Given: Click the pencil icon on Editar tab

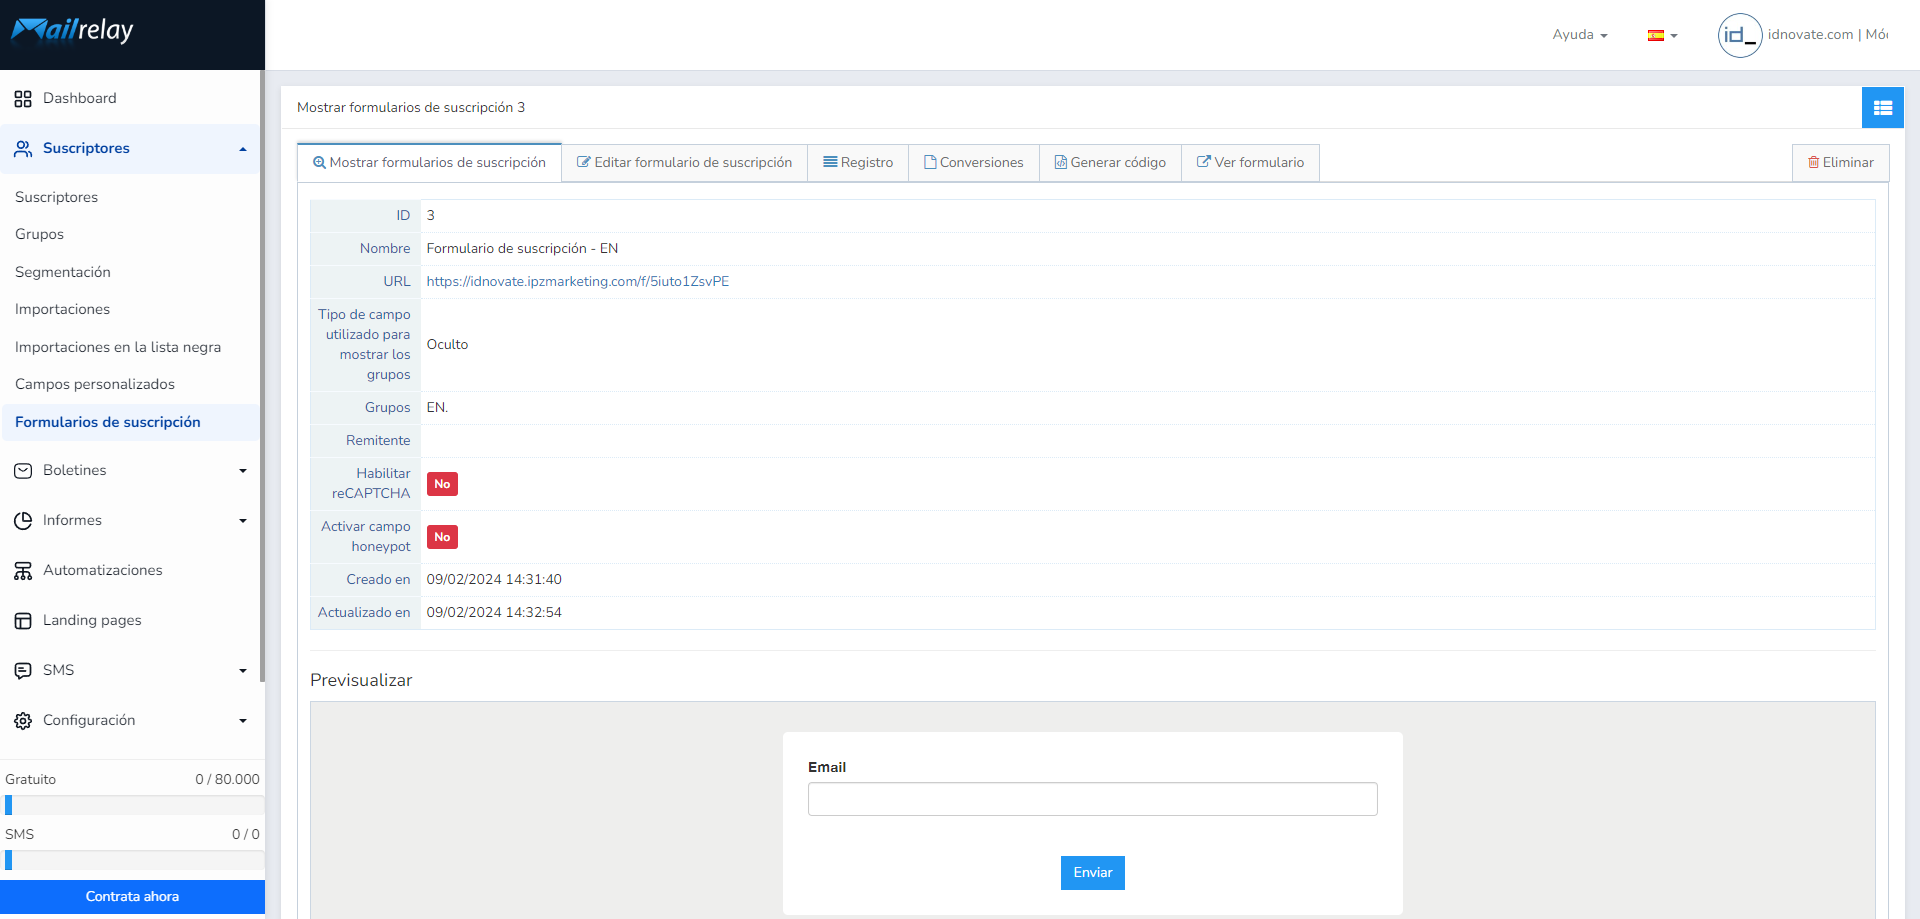Looking at the screenshot, I should pos(584,163).
